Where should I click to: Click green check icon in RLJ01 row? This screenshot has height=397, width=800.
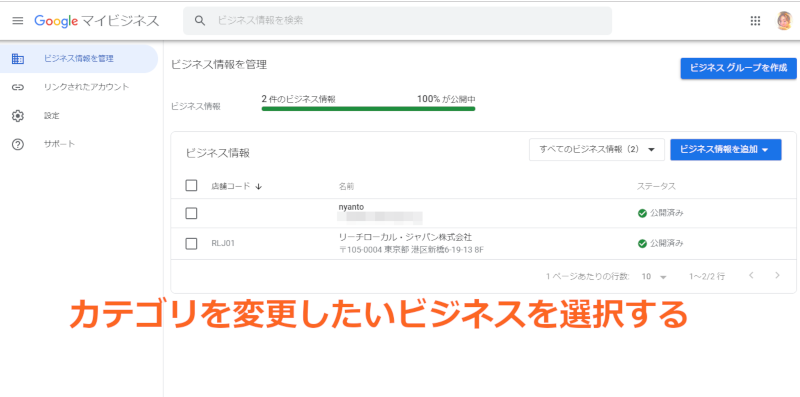point(642,244)
